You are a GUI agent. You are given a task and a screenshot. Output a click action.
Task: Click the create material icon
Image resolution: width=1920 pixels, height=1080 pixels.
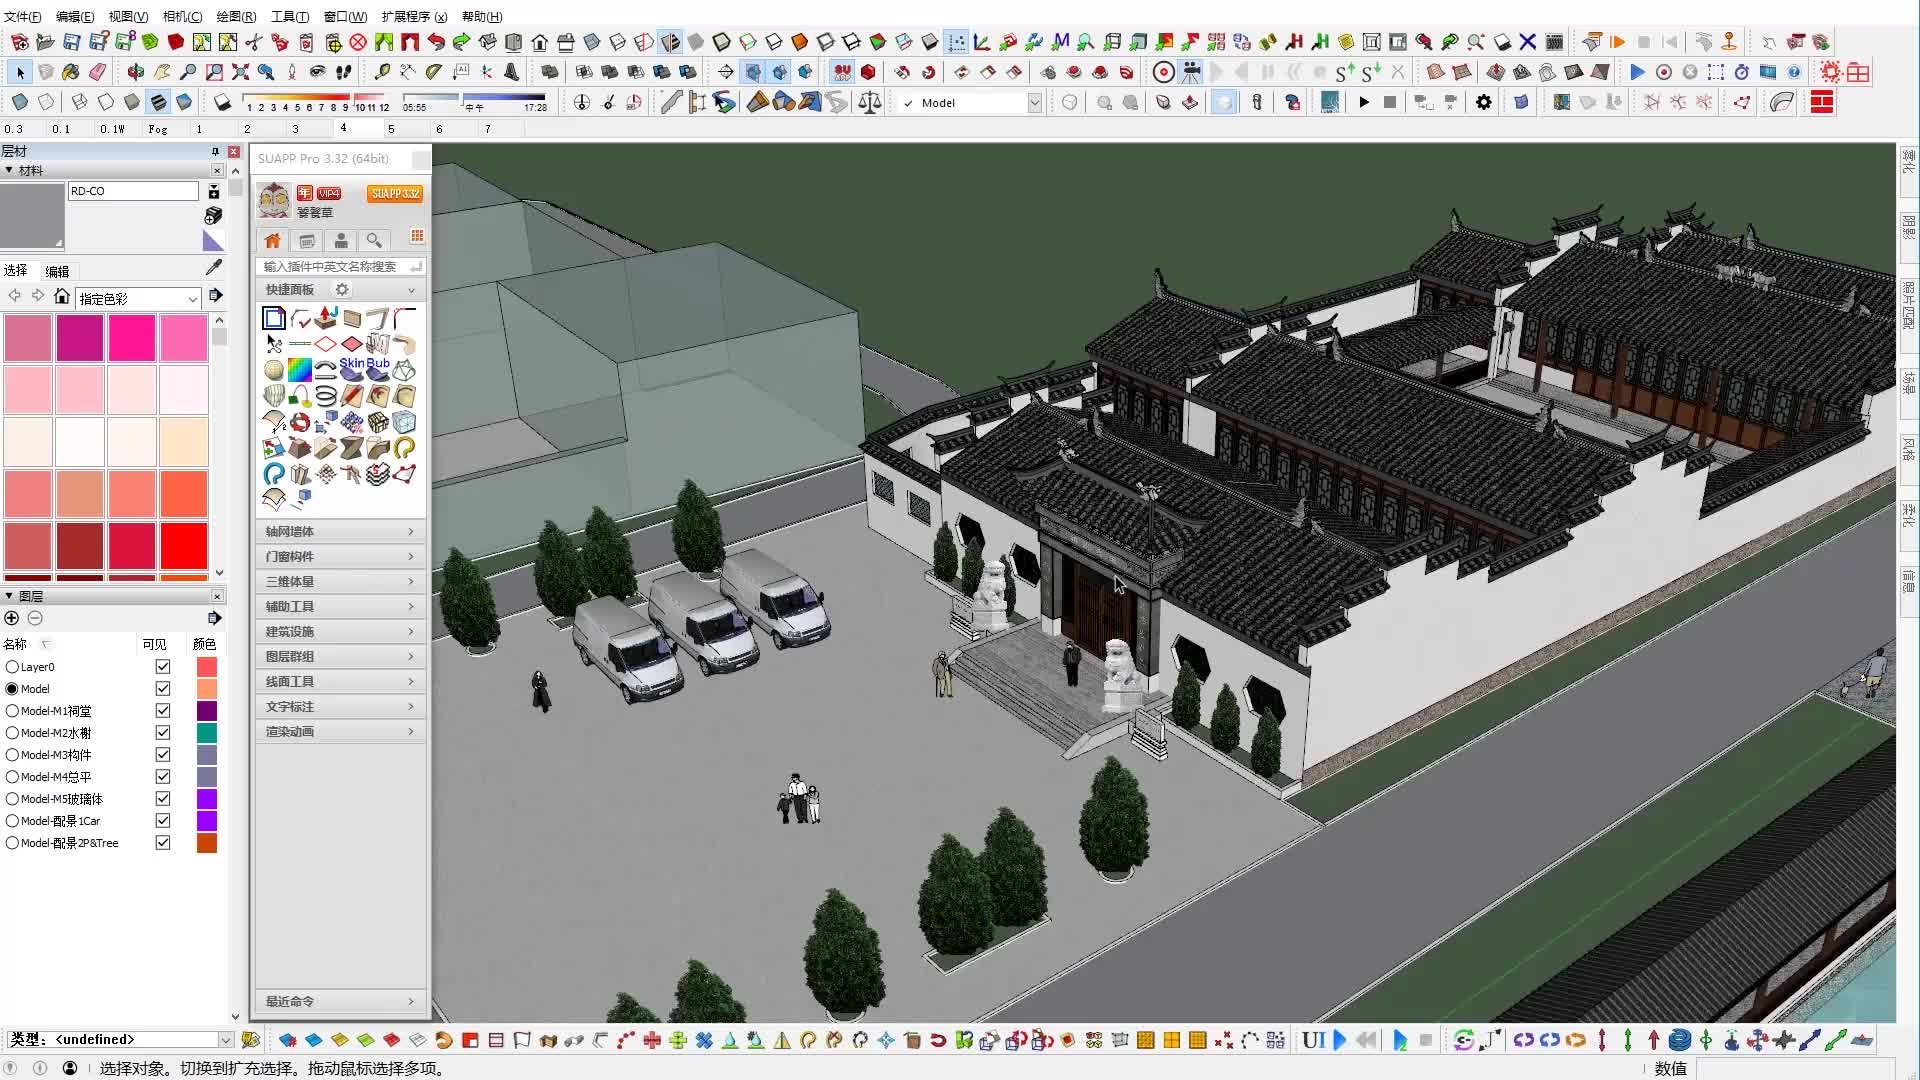[213, 215]
